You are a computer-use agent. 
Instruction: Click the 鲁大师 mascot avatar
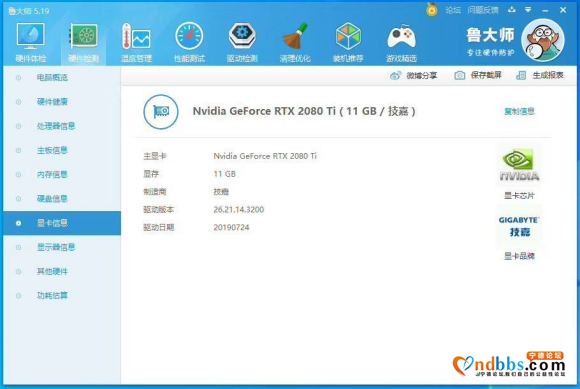coord(543,40)
